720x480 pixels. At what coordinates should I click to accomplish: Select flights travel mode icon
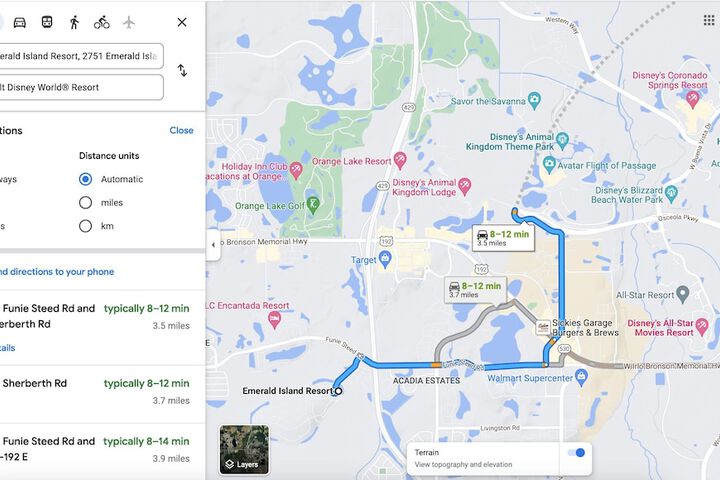click(x=129, y=22)
